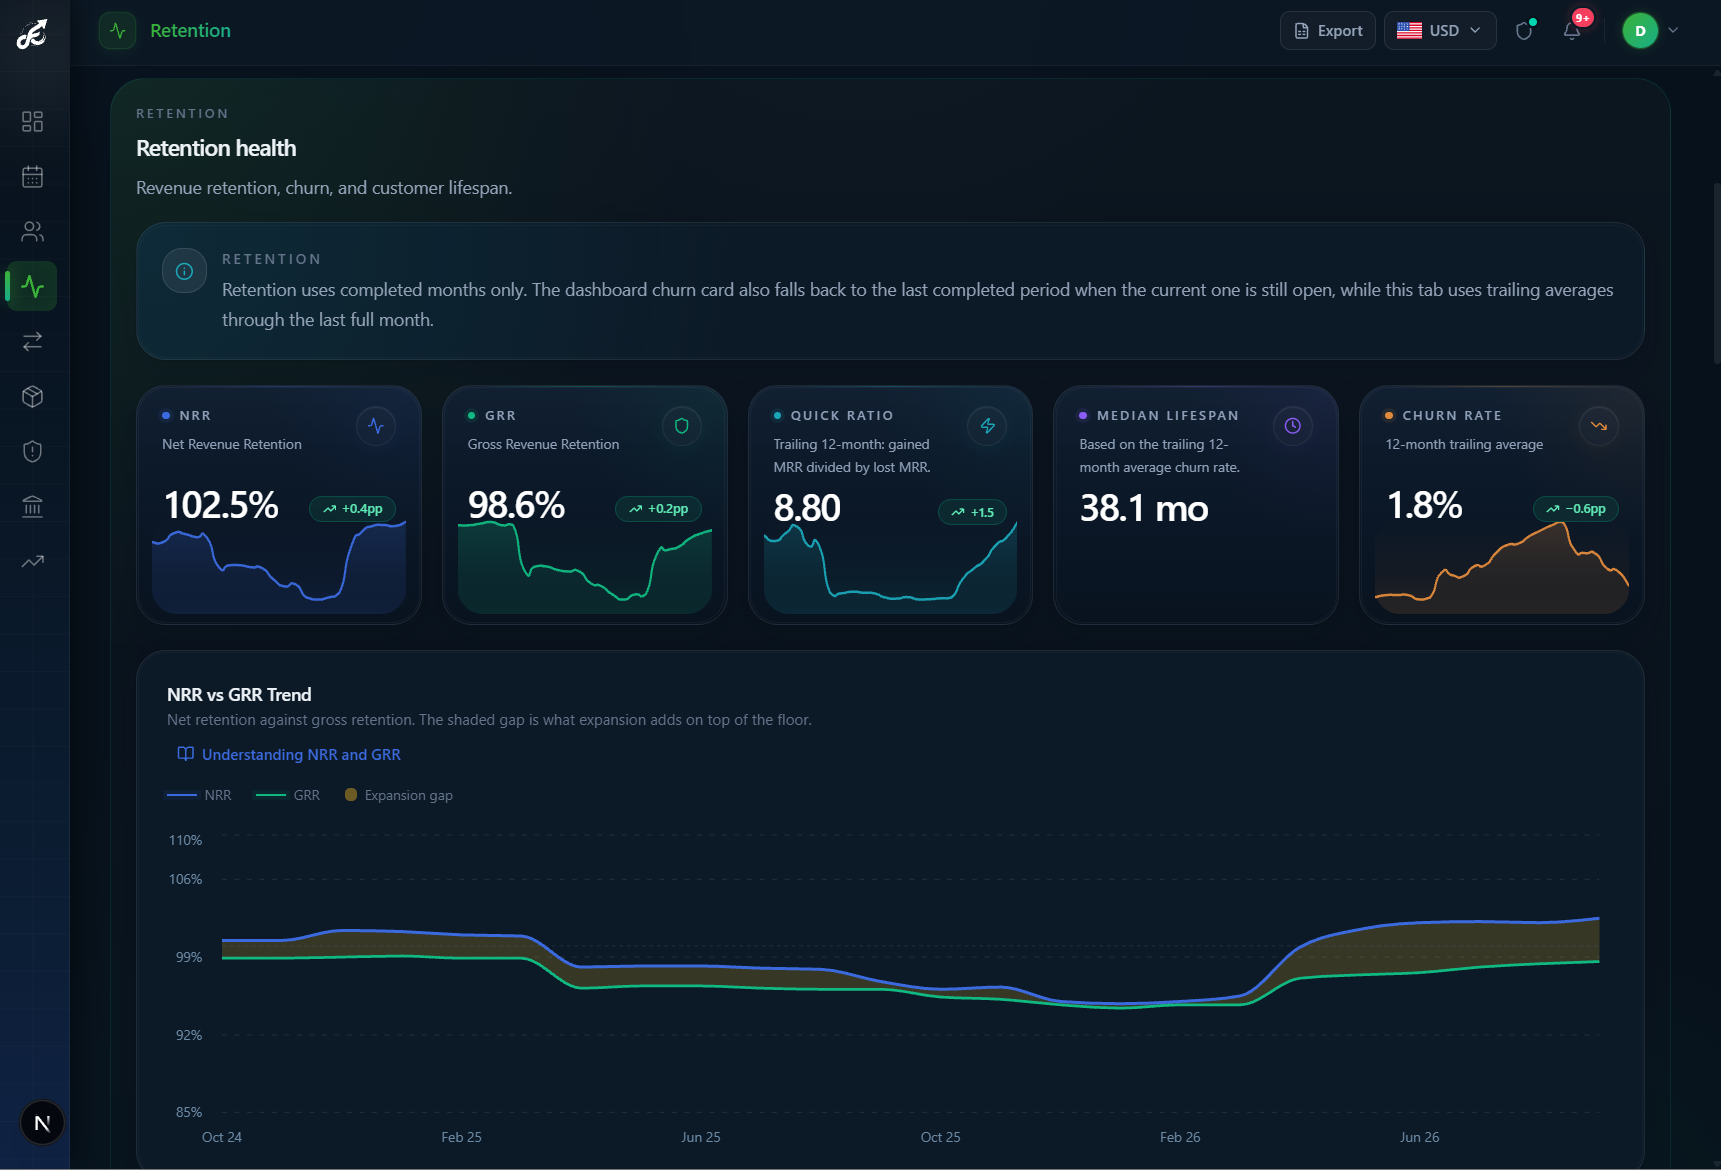Open the shield alert icon in sidebar

32,452
